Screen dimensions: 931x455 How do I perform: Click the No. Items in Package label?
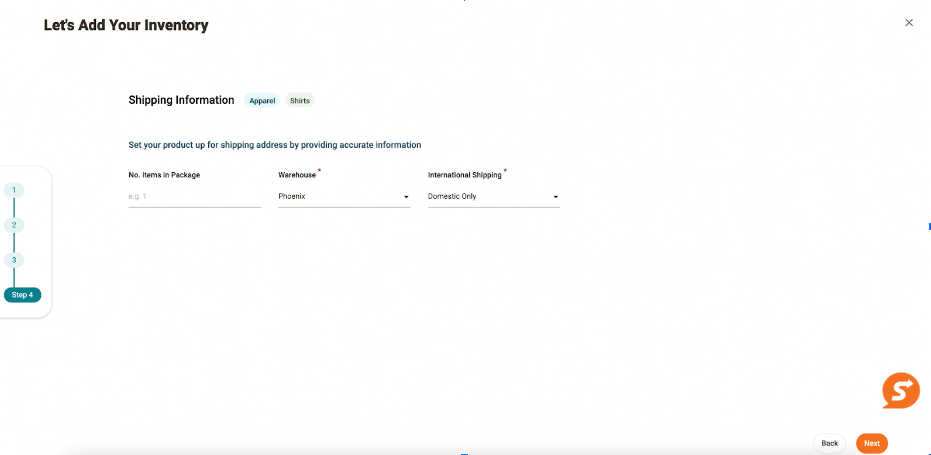coord(164,175)
